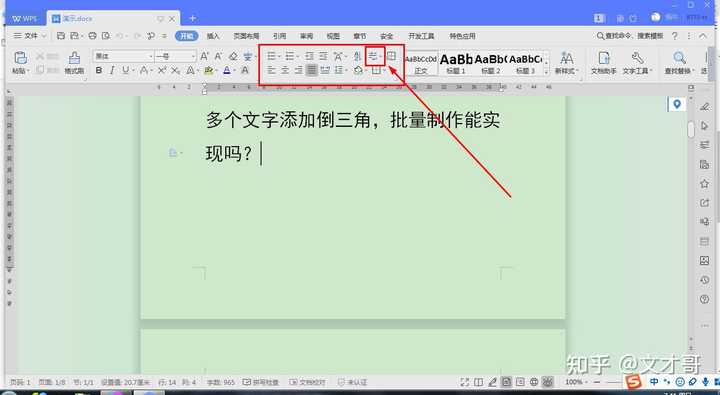Screen dimensions: 720x395
Task: Click the character shading A icon
Action: pos(245,70)
